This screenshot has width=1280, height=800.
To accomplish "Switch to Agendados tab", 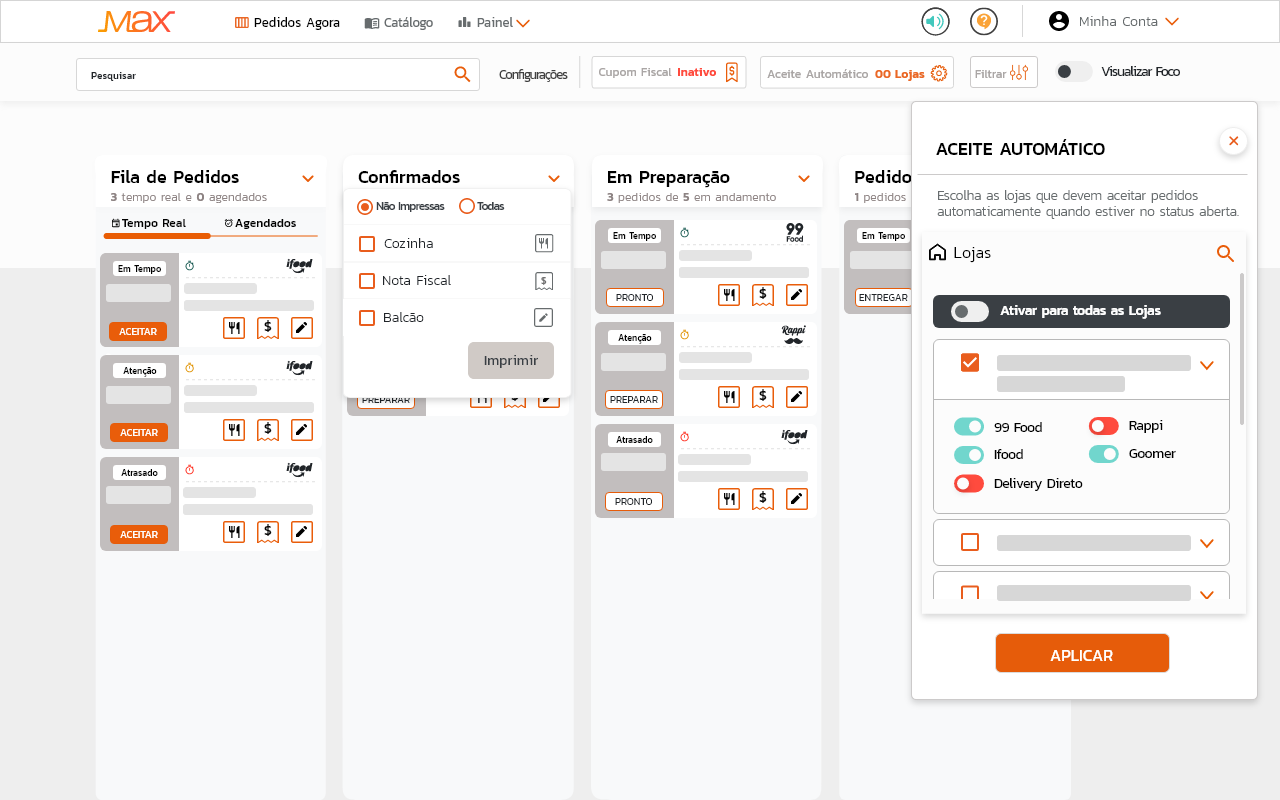I will click(260, 223).
